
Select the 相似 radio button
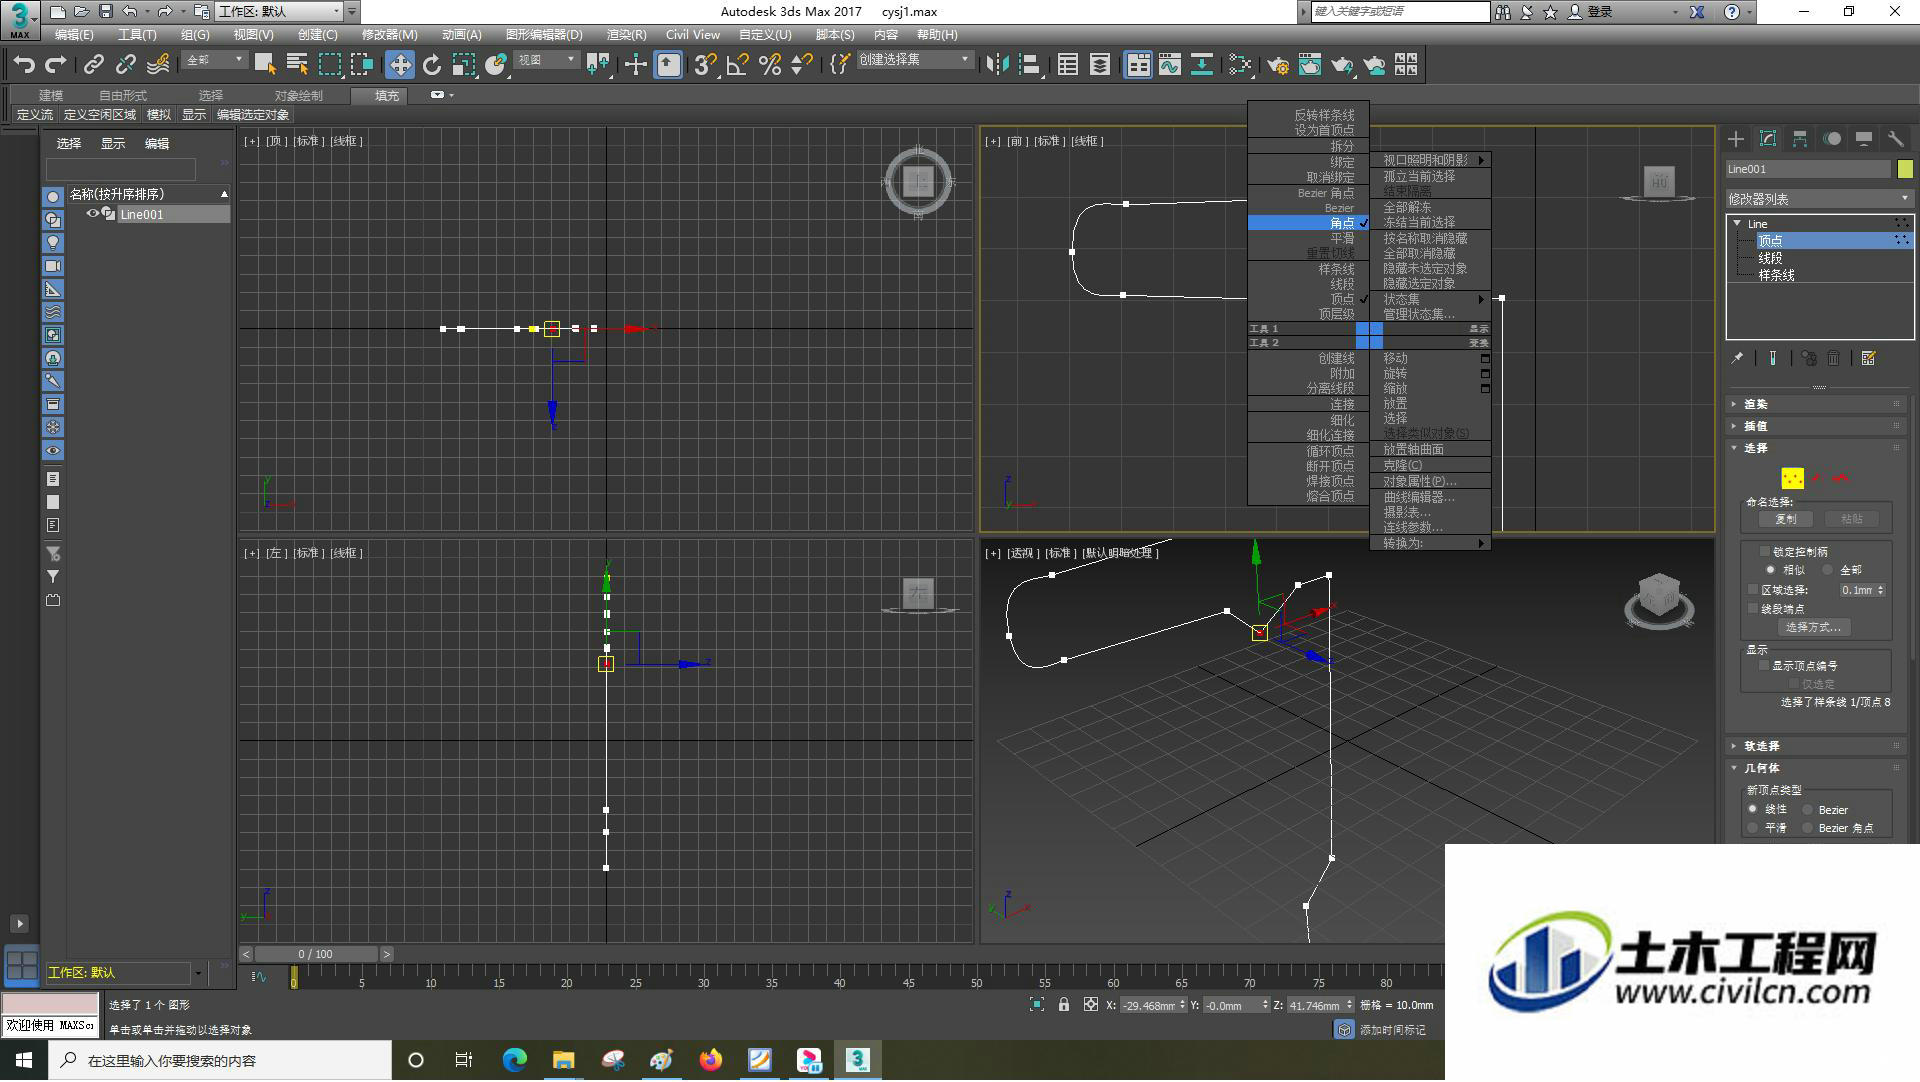click(1771, 569)
